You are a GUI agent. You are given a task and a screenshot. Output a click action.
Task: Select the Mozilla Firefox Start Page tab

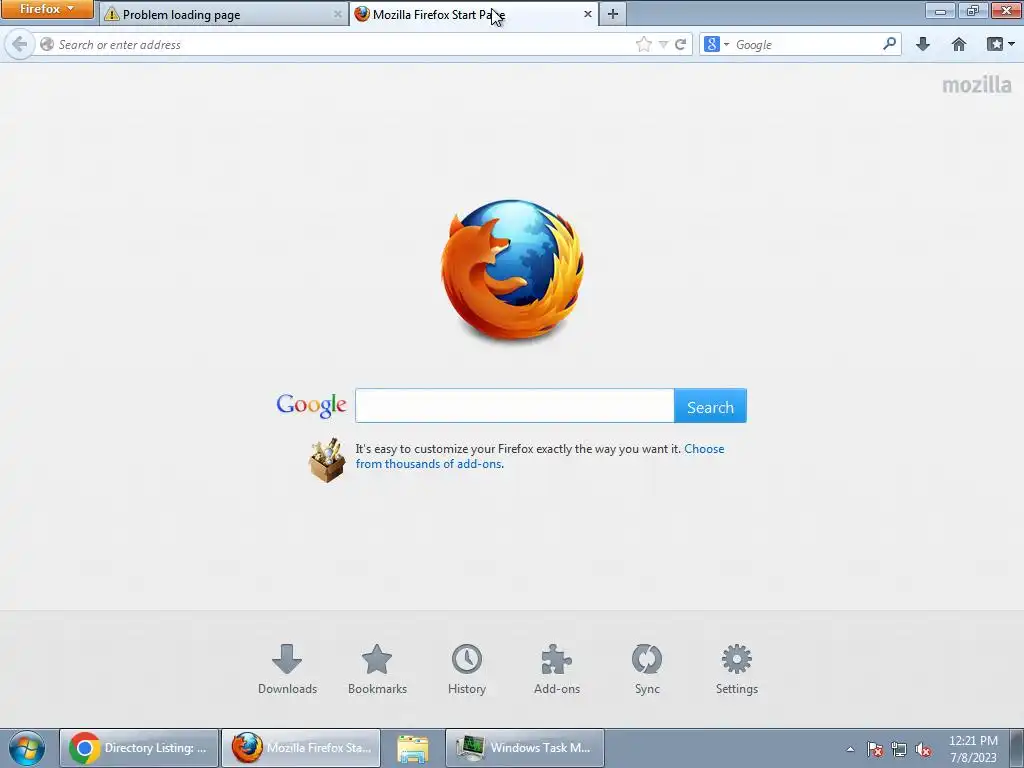point(474,14)
